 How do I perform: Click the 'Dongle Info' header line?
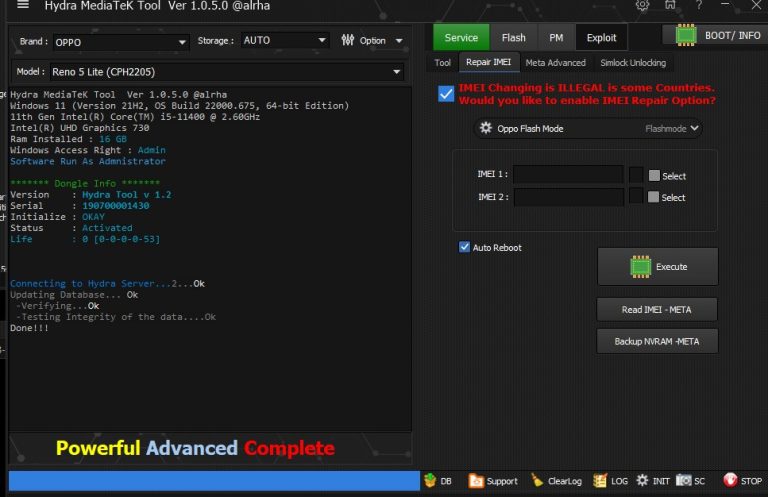(85, 183)
